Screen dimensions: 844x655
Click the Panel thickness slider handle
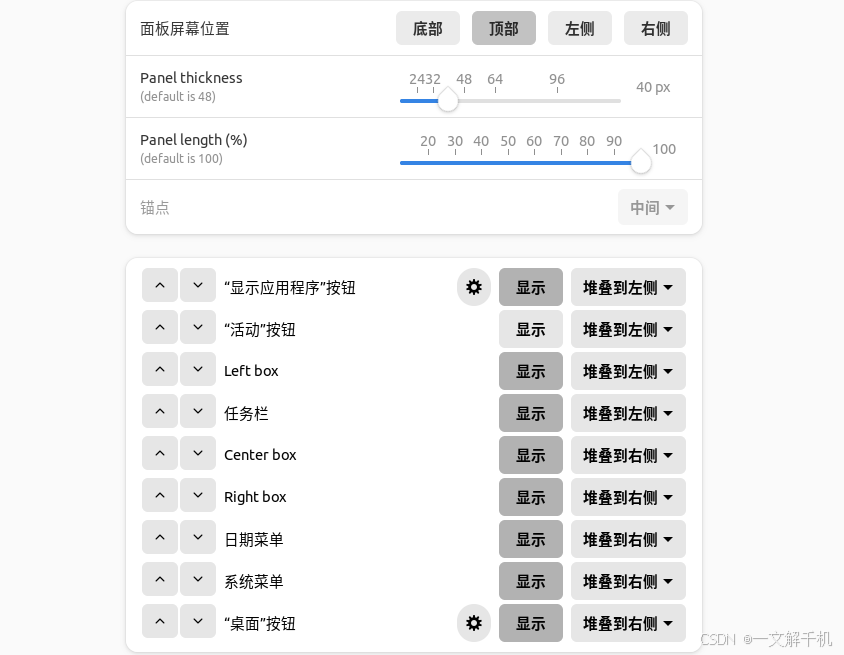(x=448, y=100)
